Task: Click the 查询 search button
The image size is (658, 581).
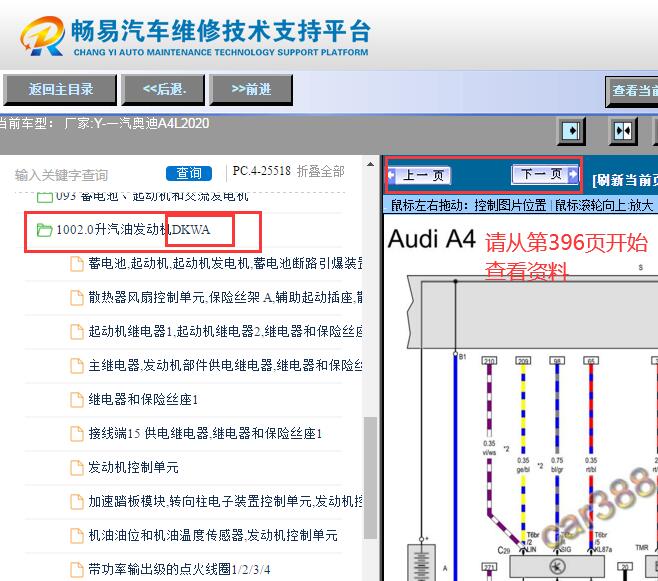Action: (x=189, y=173)
